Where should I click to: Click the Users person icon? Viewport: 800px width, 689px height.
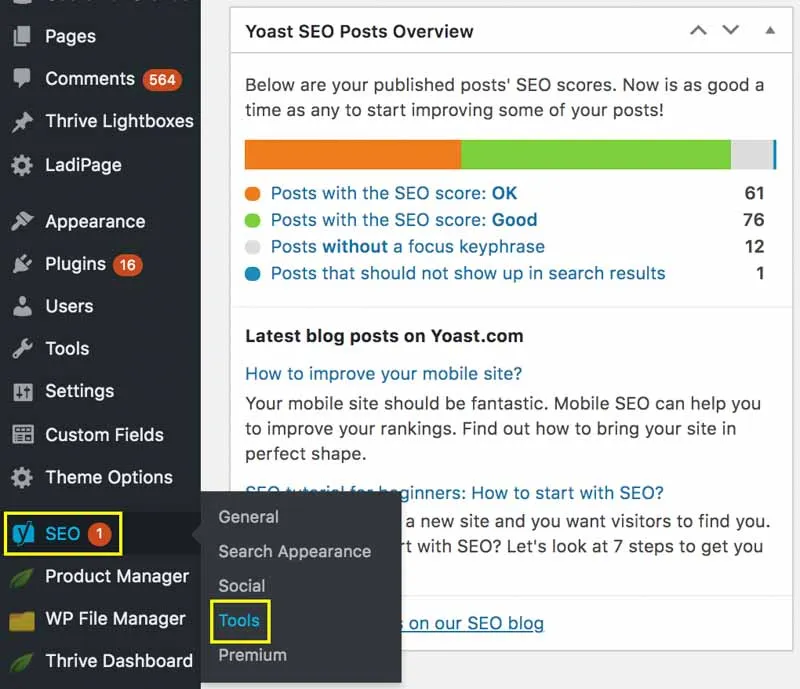point(22,306)
